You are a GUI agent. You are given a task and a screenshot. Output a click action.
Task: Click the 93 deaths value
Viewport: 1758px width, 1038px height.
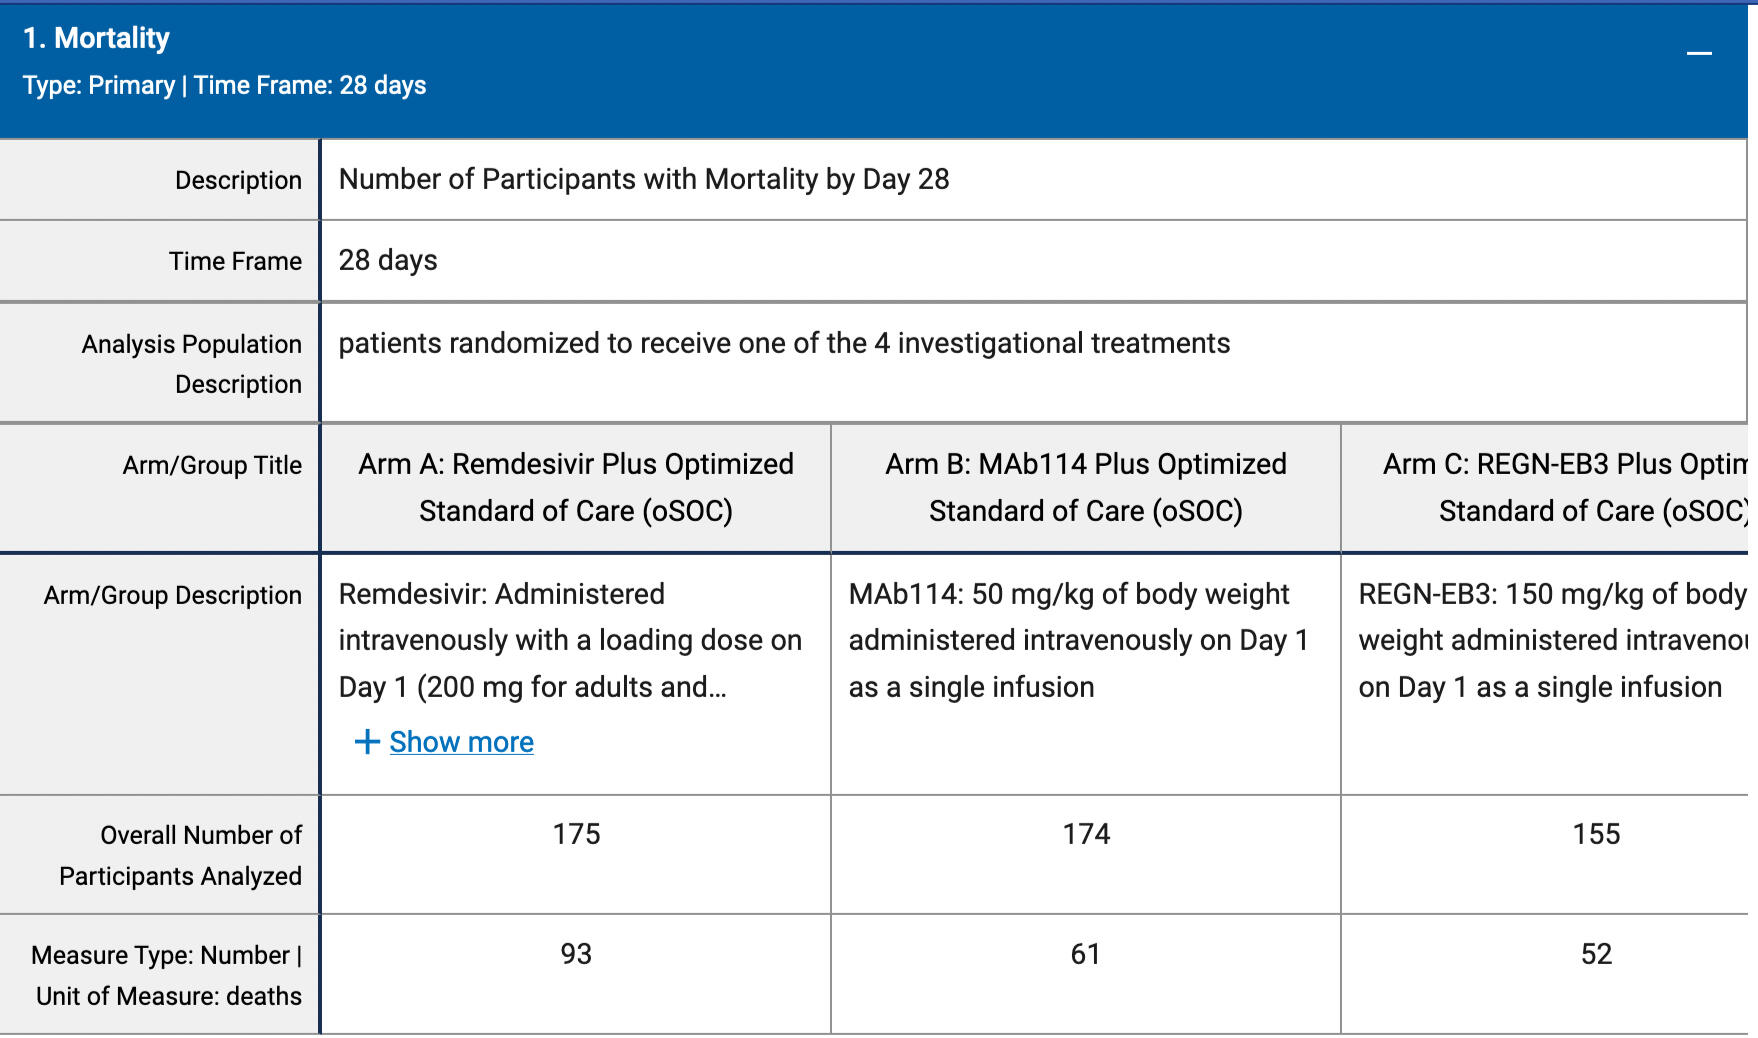[576, 954]
